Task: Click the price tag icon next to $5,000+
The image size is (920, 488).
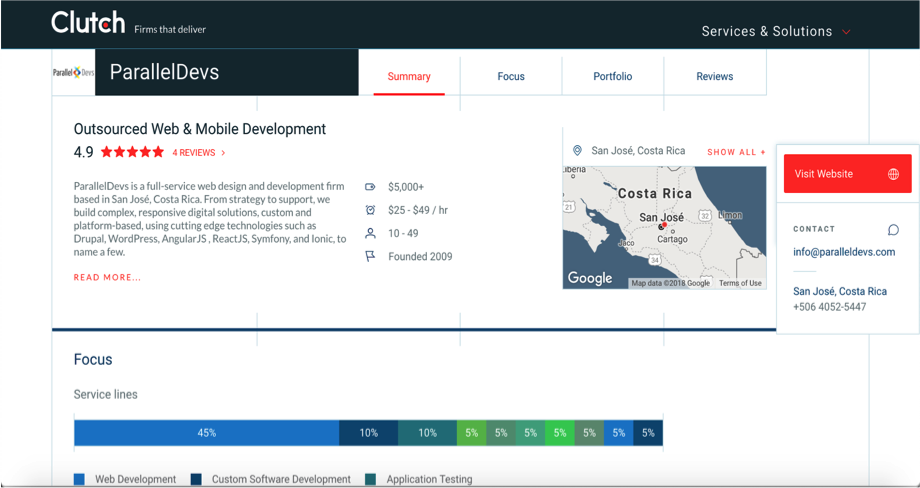Action: 370,187
